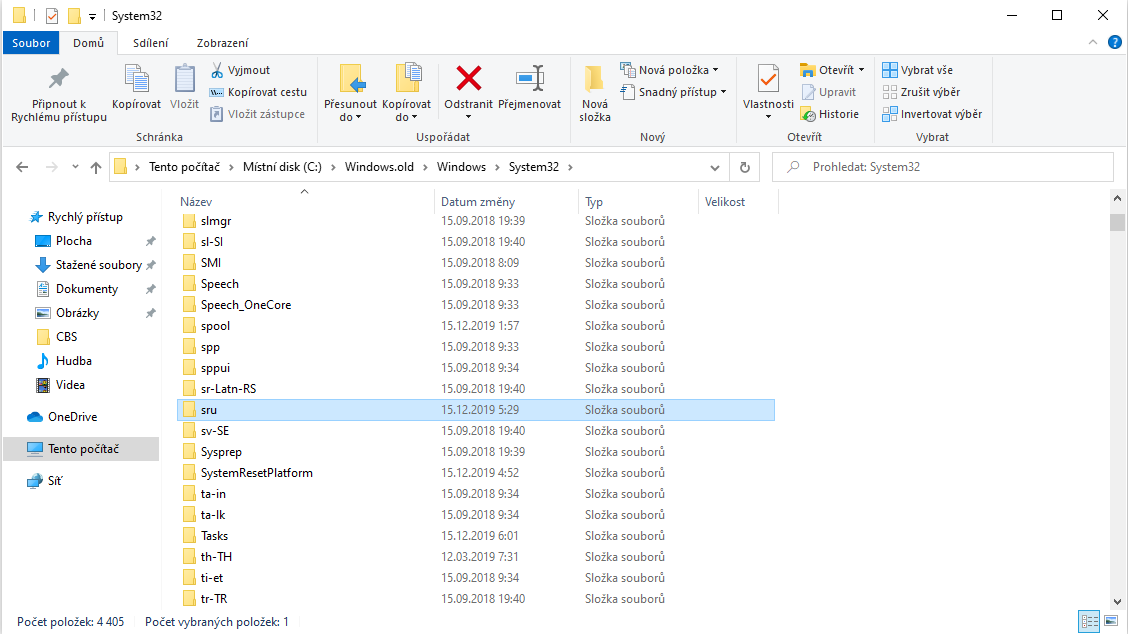Open recent locations dropdown arrow
The image size is (1128, 634).
[75, 167]
